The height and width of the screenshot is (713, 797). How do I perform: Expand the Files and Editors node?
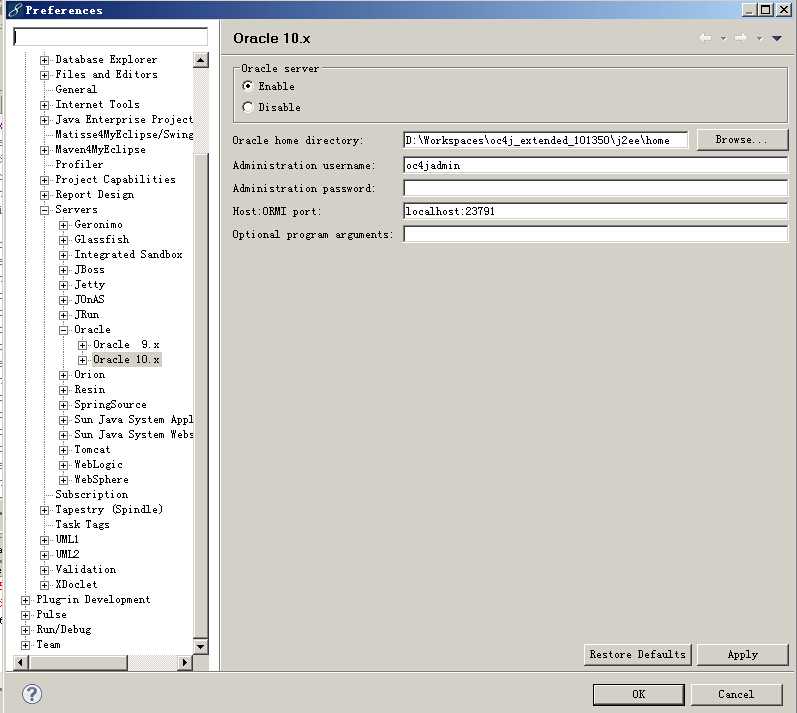coord(45,75)
